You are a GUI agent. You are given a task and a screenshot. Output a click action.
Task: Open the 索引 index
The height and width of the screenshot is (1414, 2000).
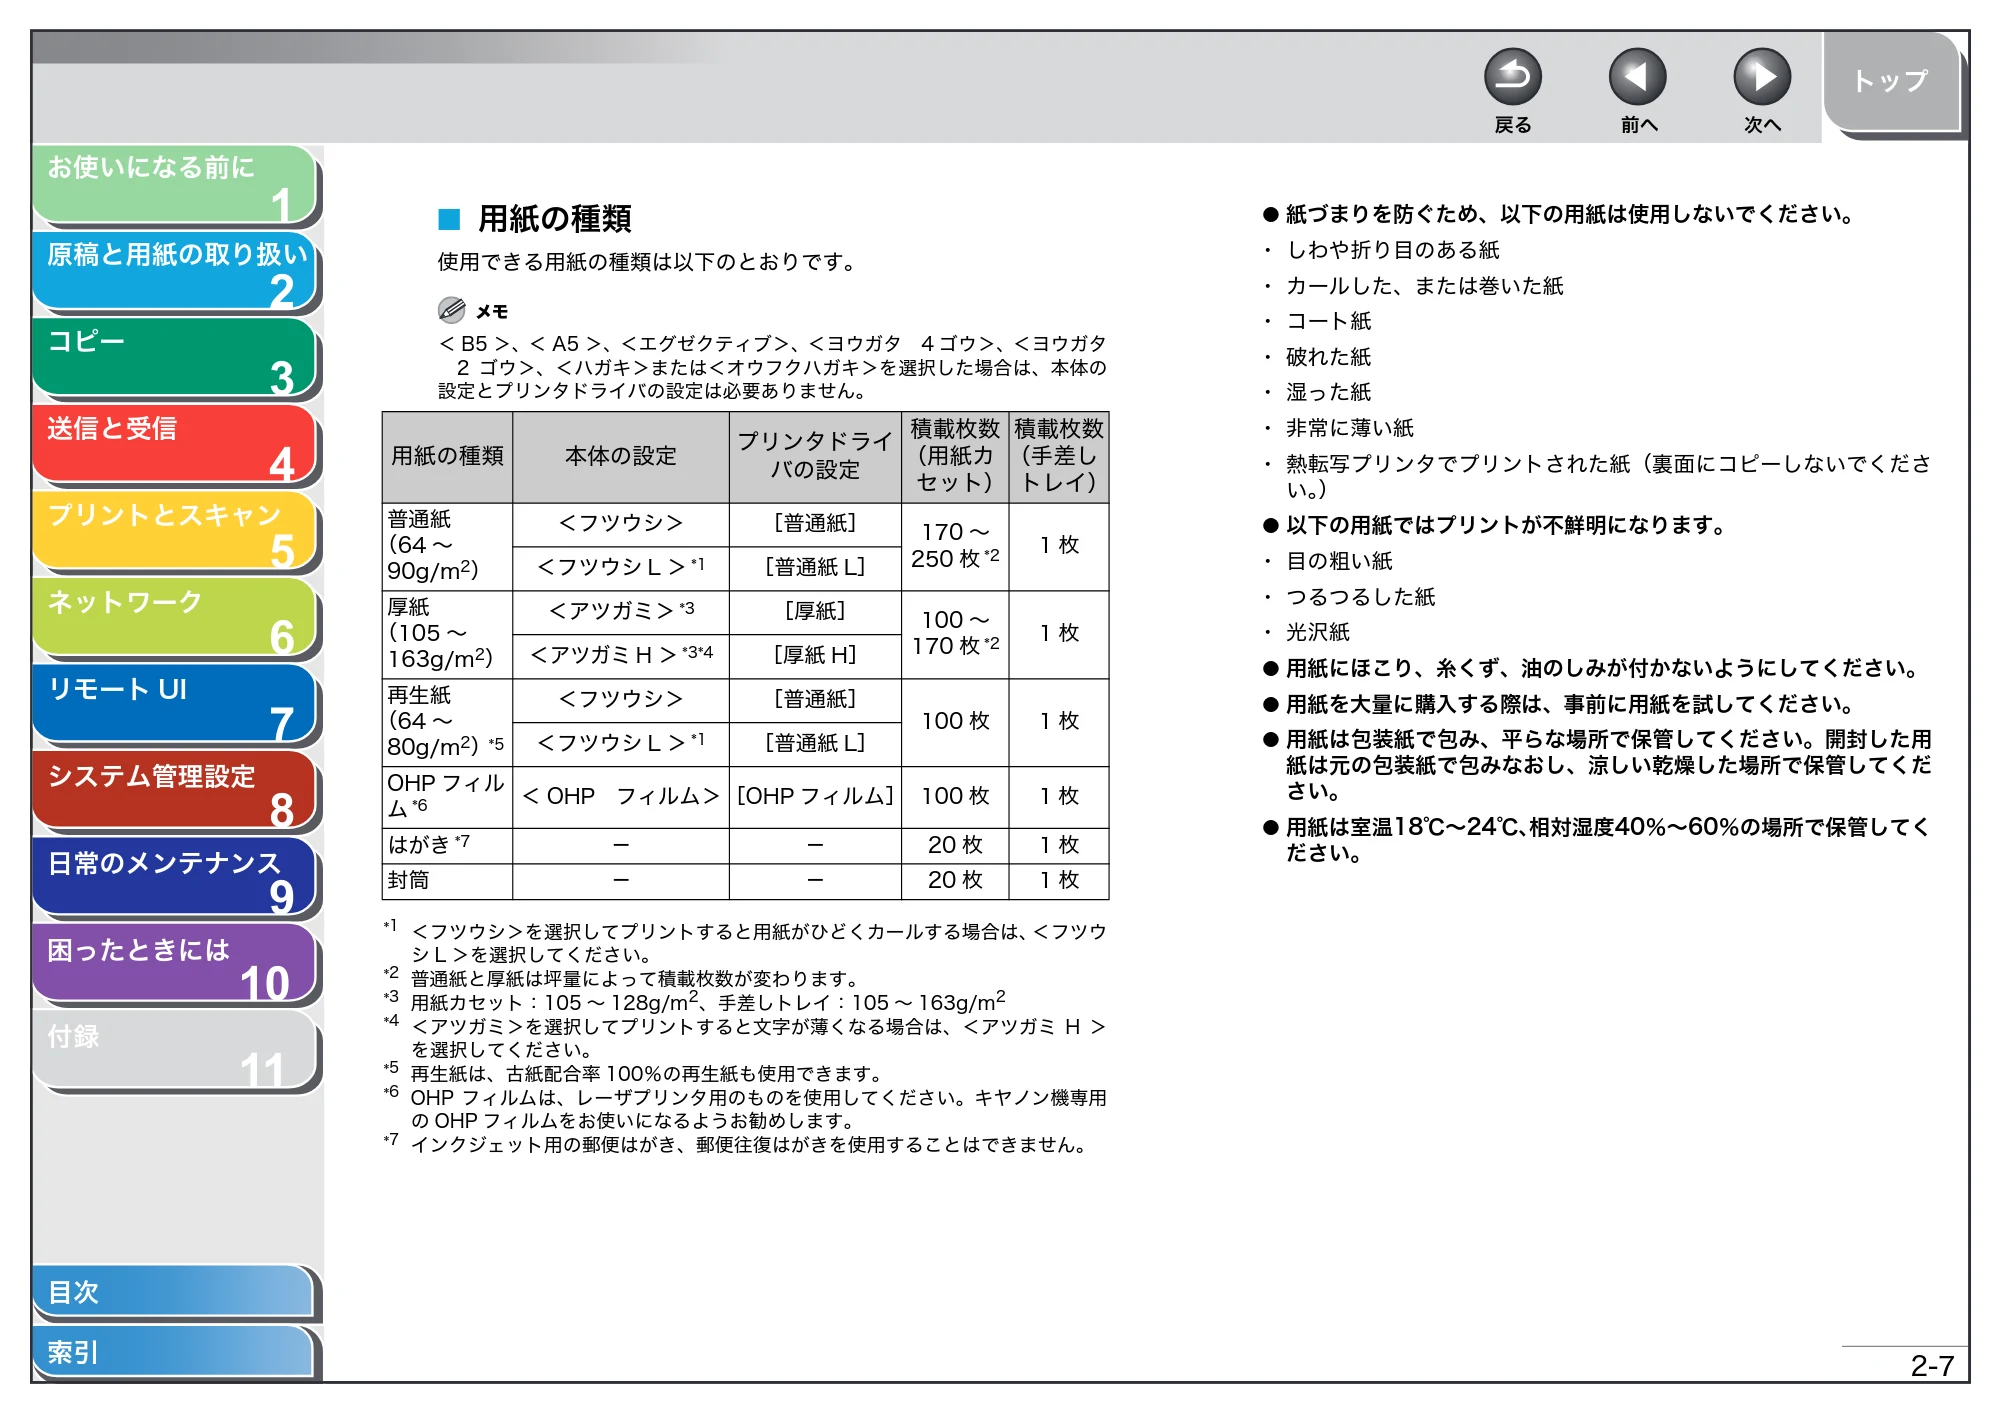pyautogui.click(x=175, y=1352)
